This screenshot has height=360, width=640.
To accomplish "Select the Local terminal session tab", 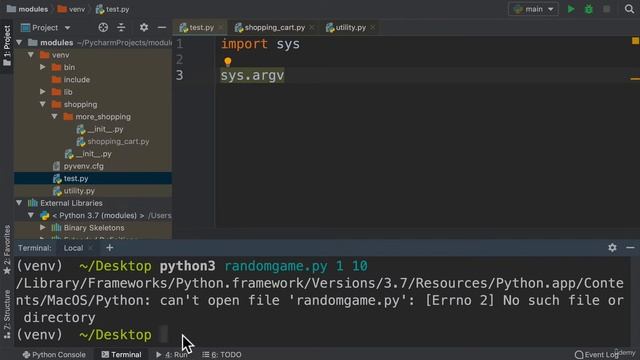I will click(x=73, y=248).
